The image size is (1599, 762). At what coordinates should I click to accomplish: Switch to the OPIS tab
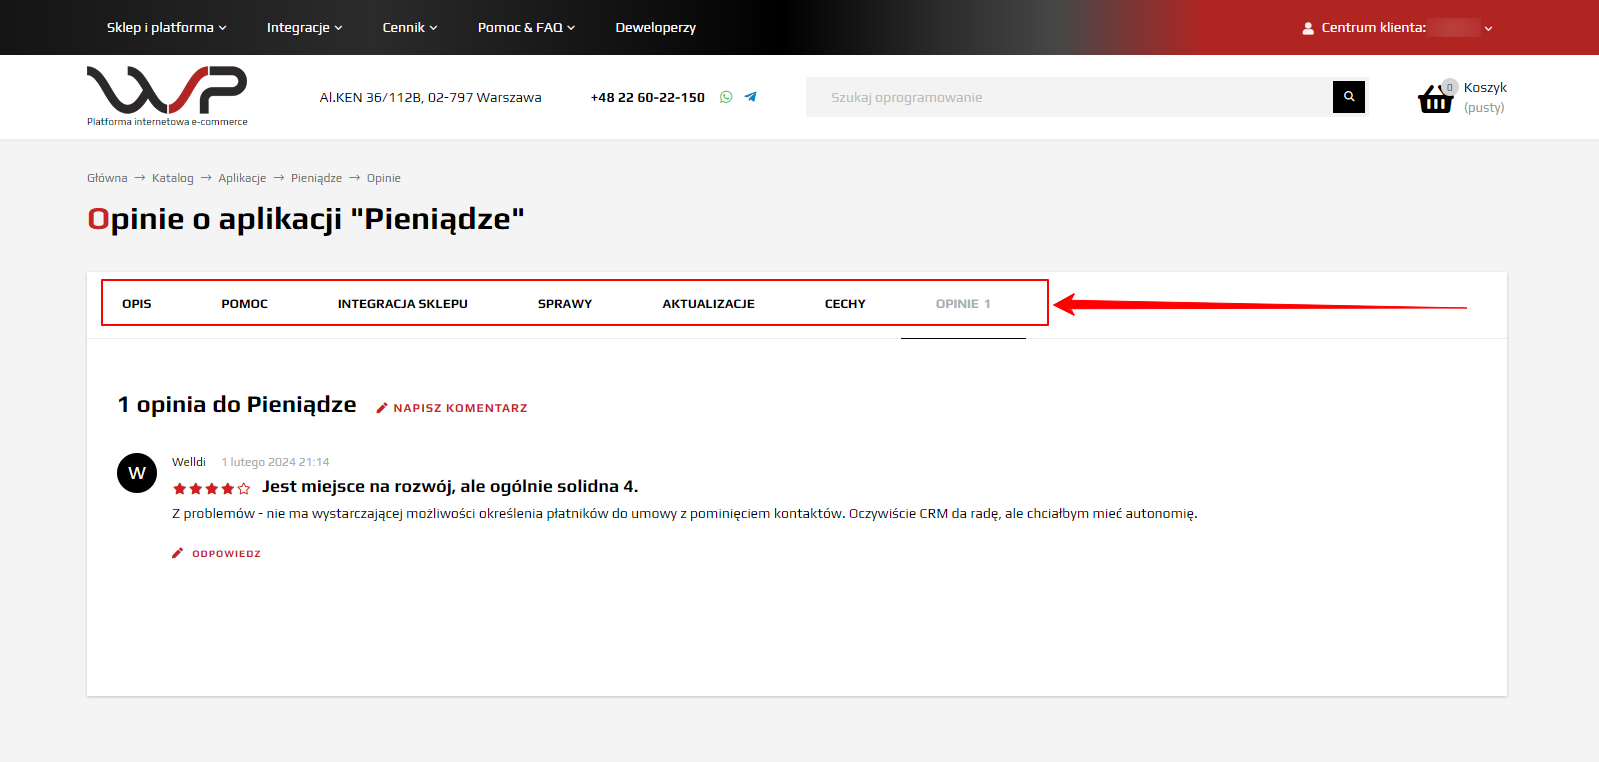[137, 304]
